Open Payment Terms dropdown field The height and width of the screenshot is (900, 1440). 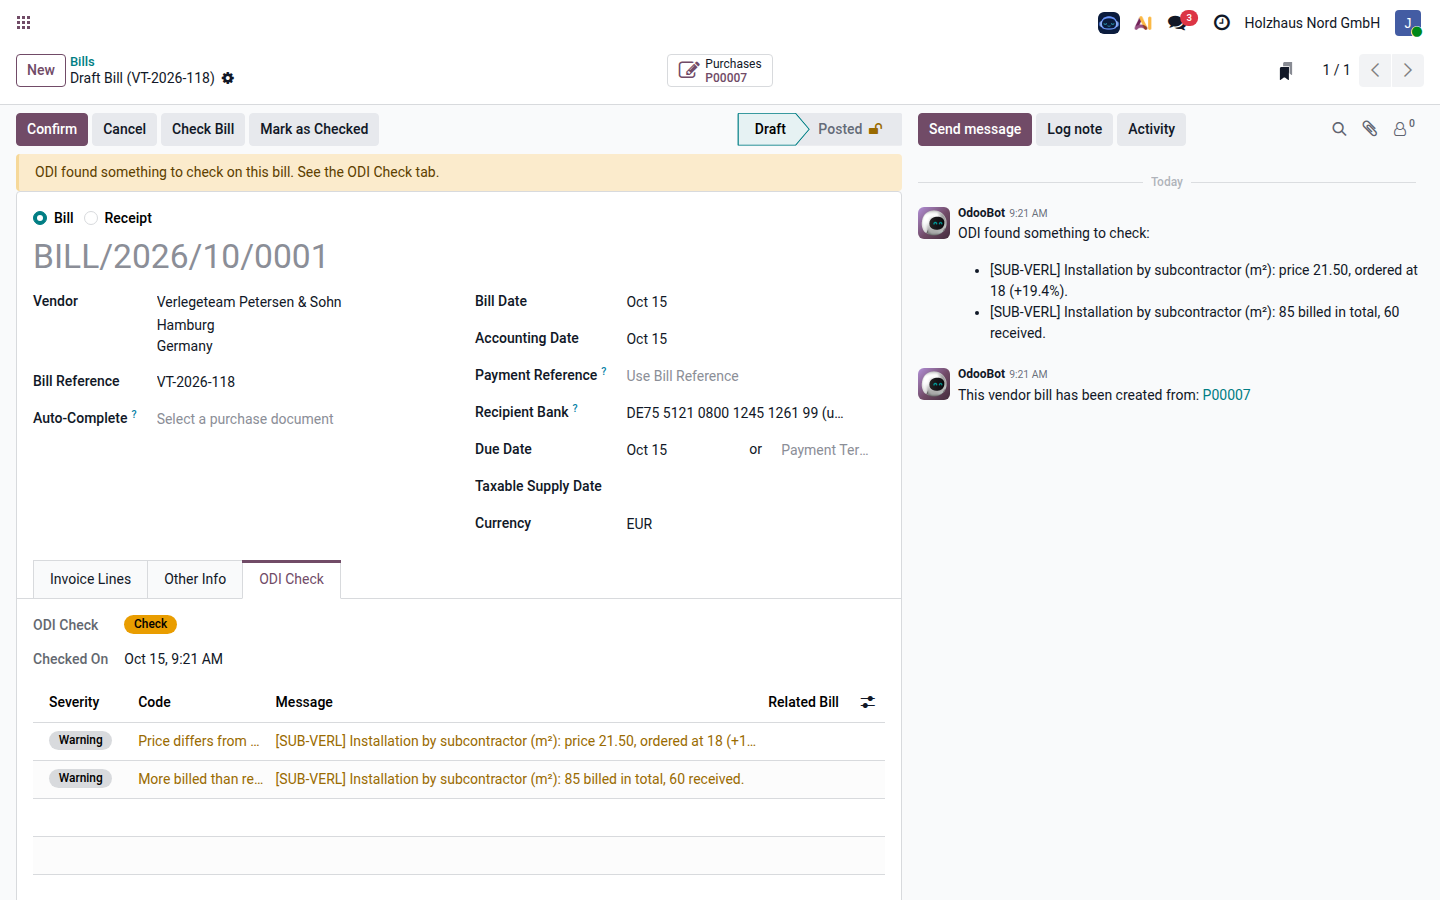(826, 450)
